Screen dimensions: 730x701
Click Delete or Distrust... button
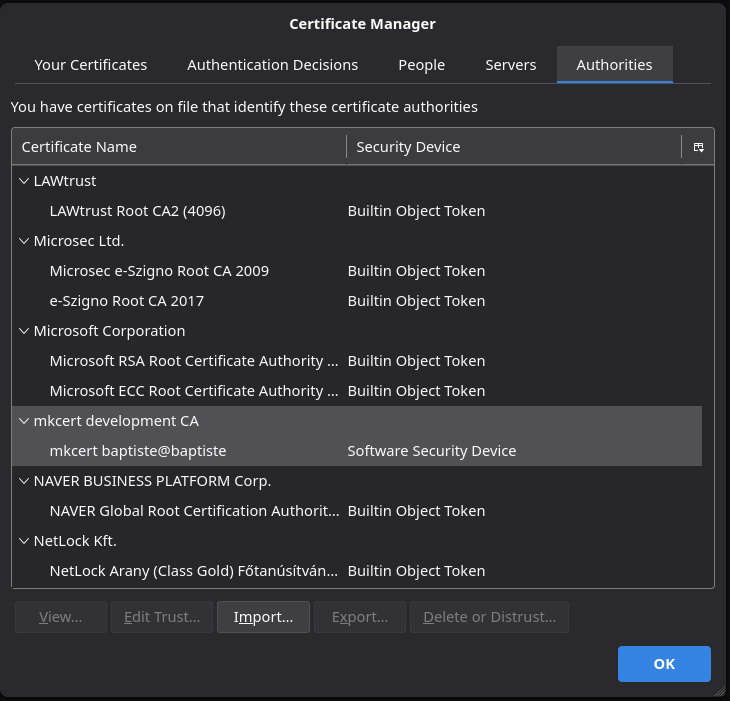coord(489,617)
